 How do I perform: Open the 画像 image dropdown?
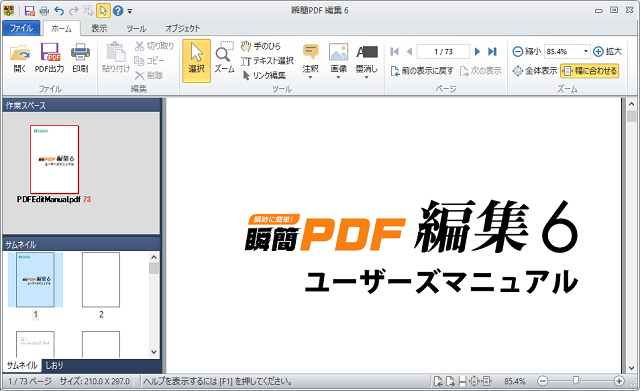click(338, 61)
